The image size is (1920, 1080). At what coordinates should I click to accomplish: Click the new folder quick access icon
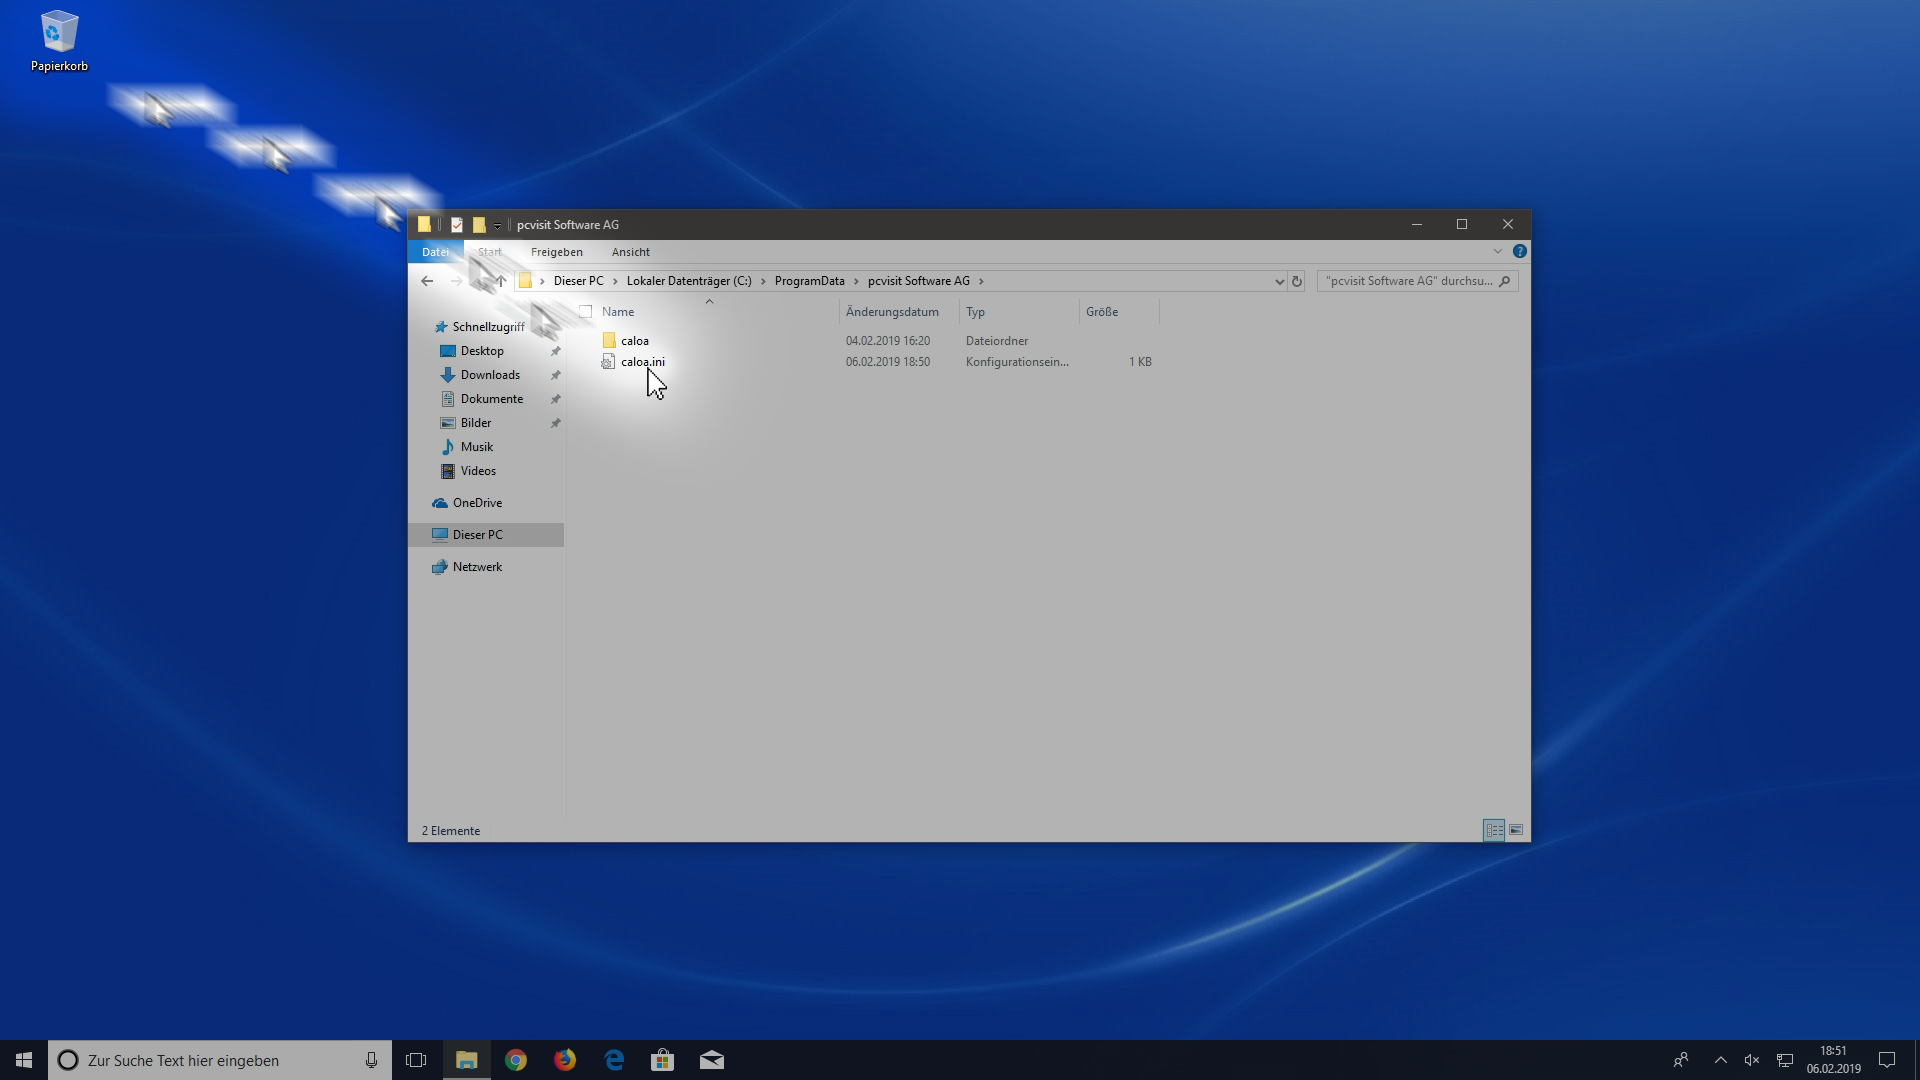[479, 225]
